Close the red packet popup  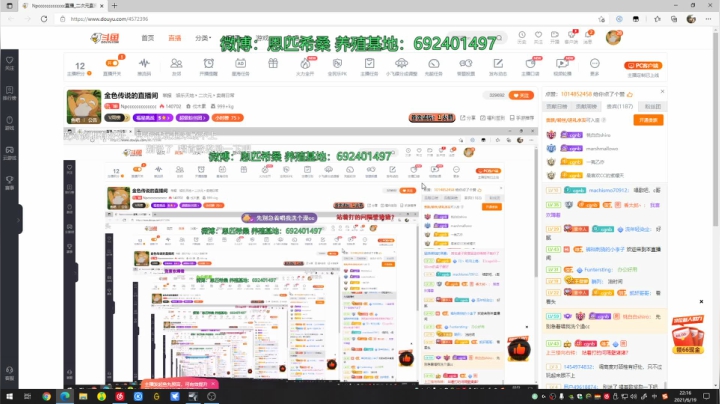click(701, 302)
